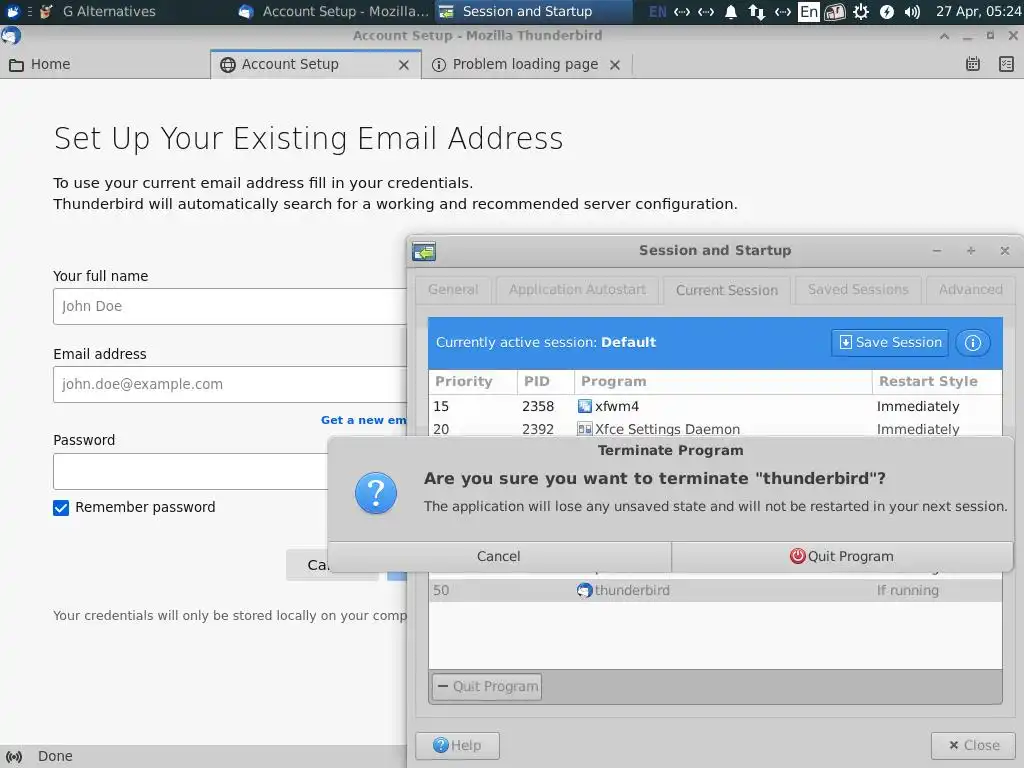The height and width of the screenshot is (768, 1024).
Task: Click Quit Program button below the session list
Action: 487,686
